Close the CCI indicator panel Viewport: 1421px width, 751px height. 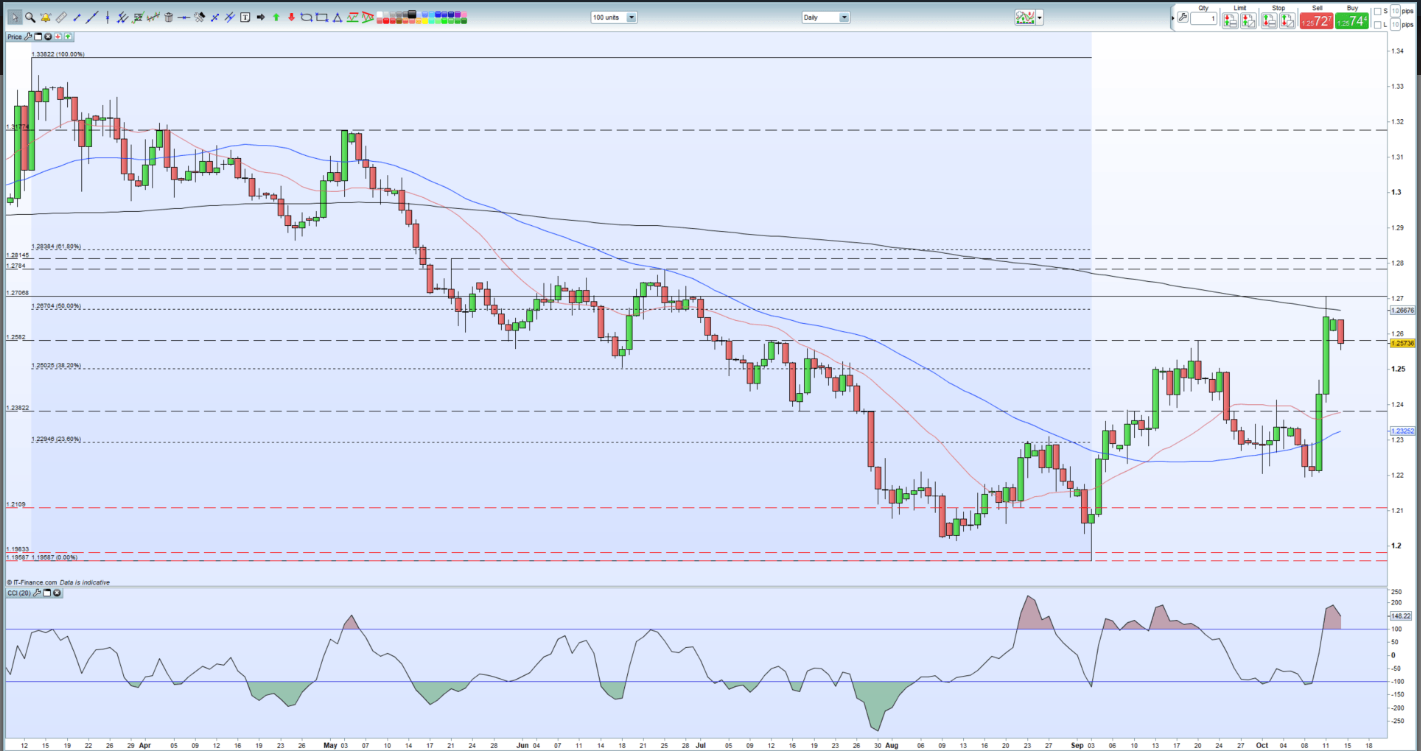point(57,593)
